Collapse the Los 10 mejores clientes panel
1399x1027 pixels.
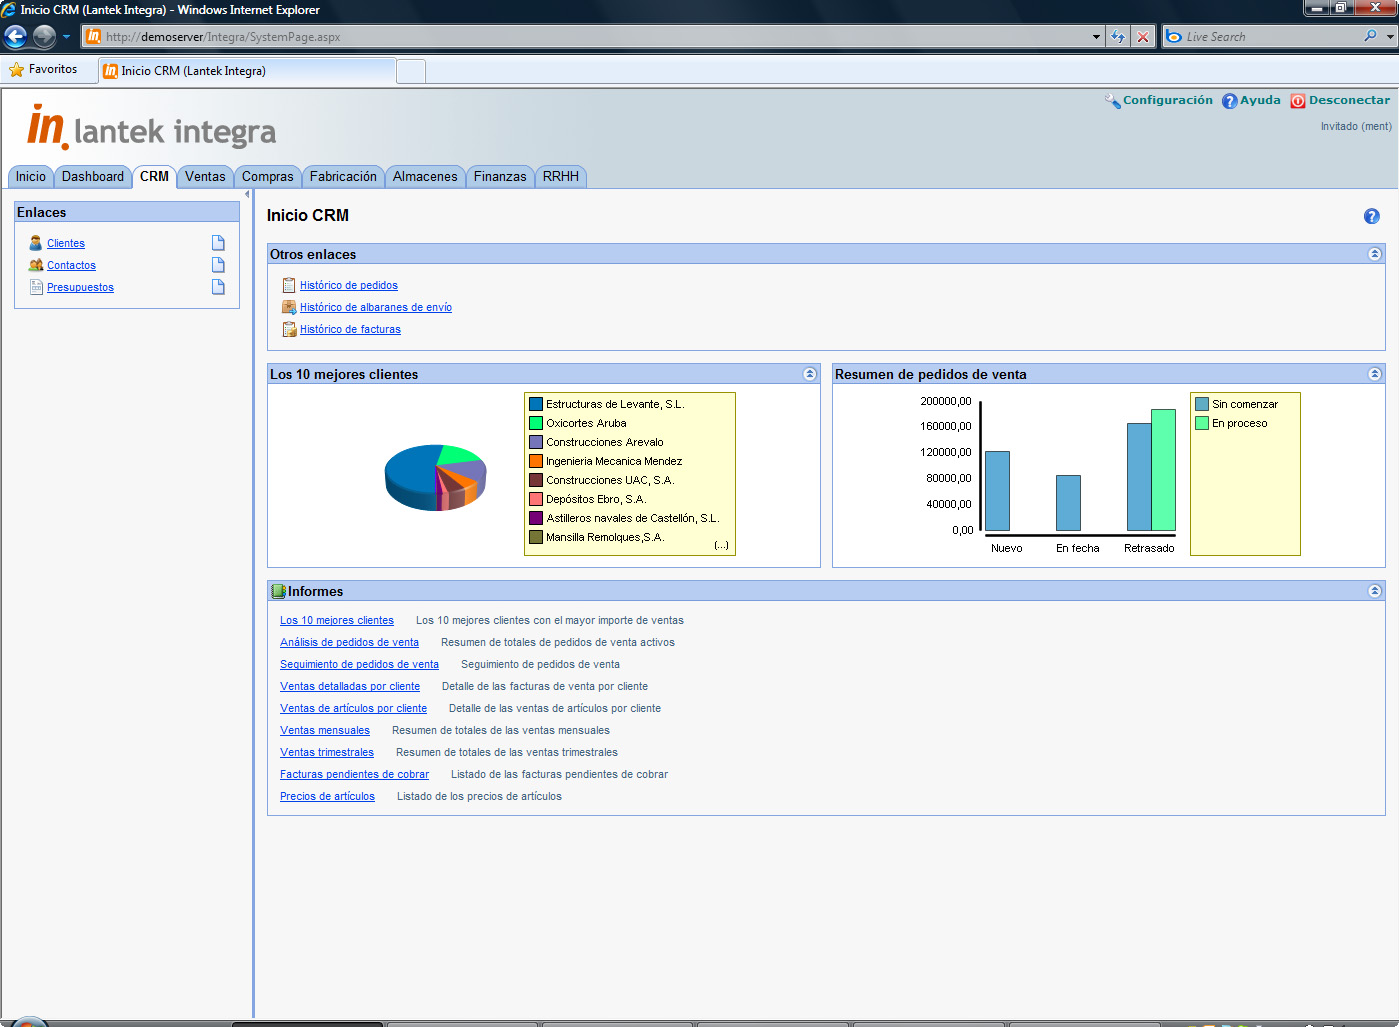coord(809,374)
